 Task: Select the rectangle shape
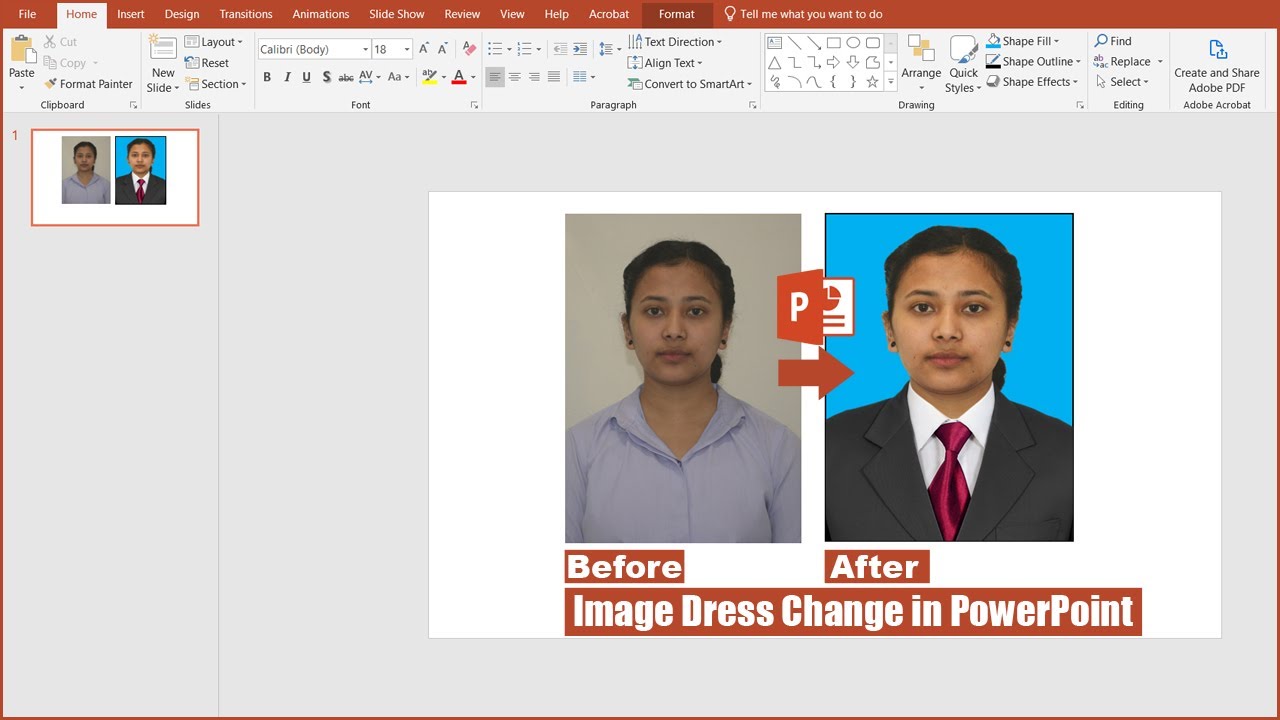point(833,43)
